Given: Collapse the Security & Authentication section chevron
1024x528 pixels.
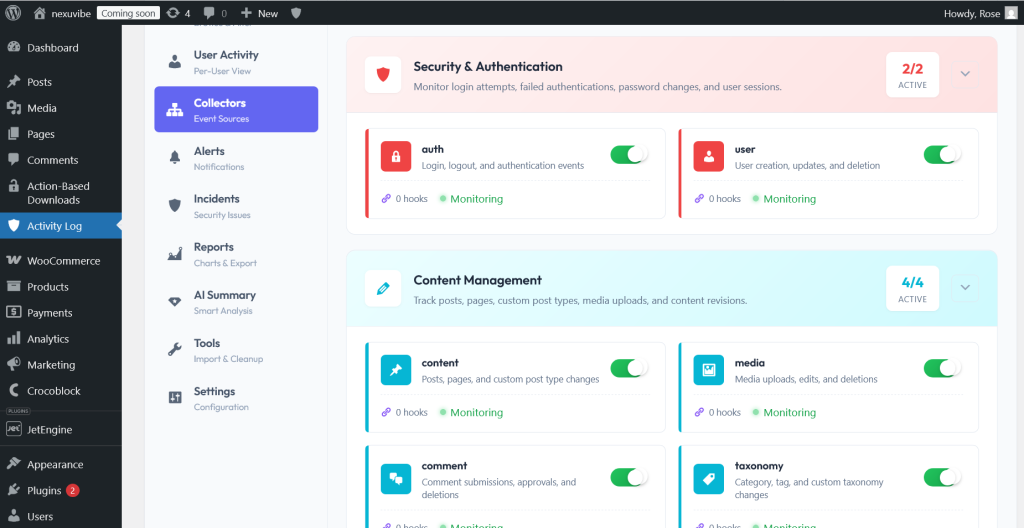Looking at the screenshot, I should tap(965, 74).
